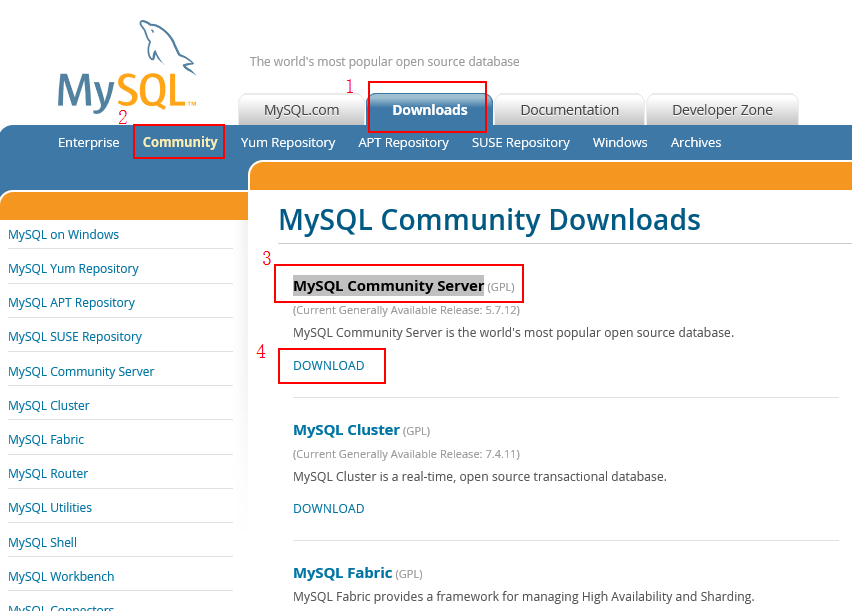The width and height of the screenshot is (852, 611).
Task: Choose Windows in the navigation bar
Action: coord(620,142)
